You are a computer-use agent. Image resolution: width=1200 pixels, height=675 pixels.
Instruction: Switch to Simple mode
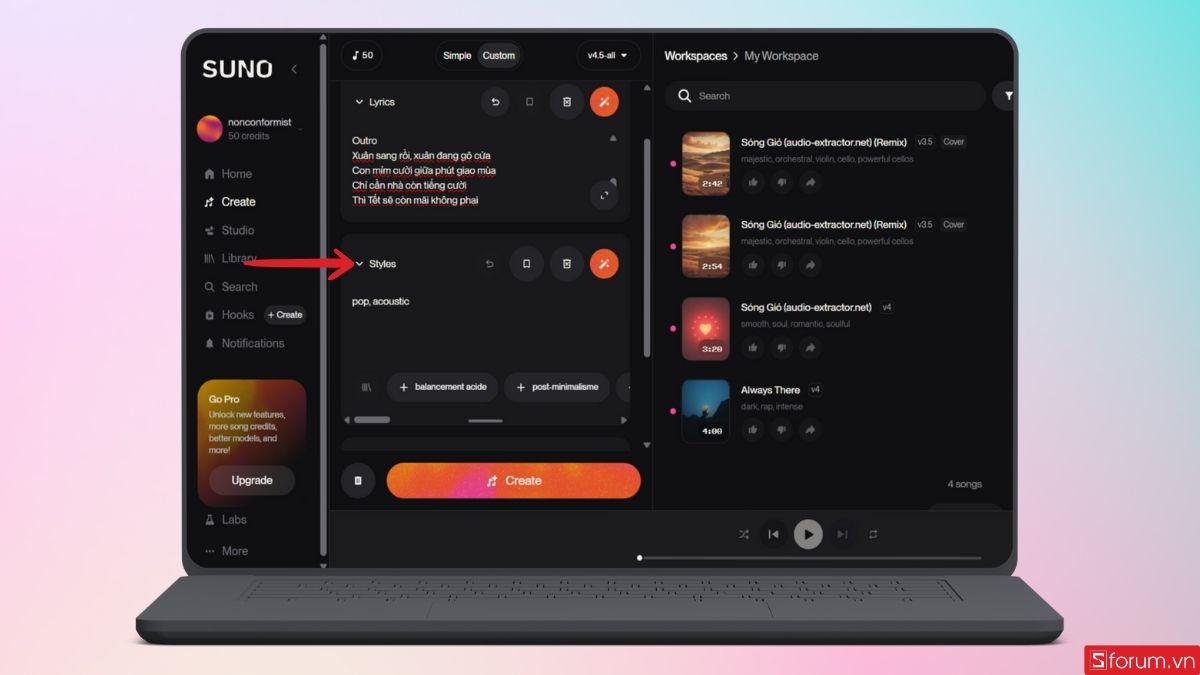(457, 55)
